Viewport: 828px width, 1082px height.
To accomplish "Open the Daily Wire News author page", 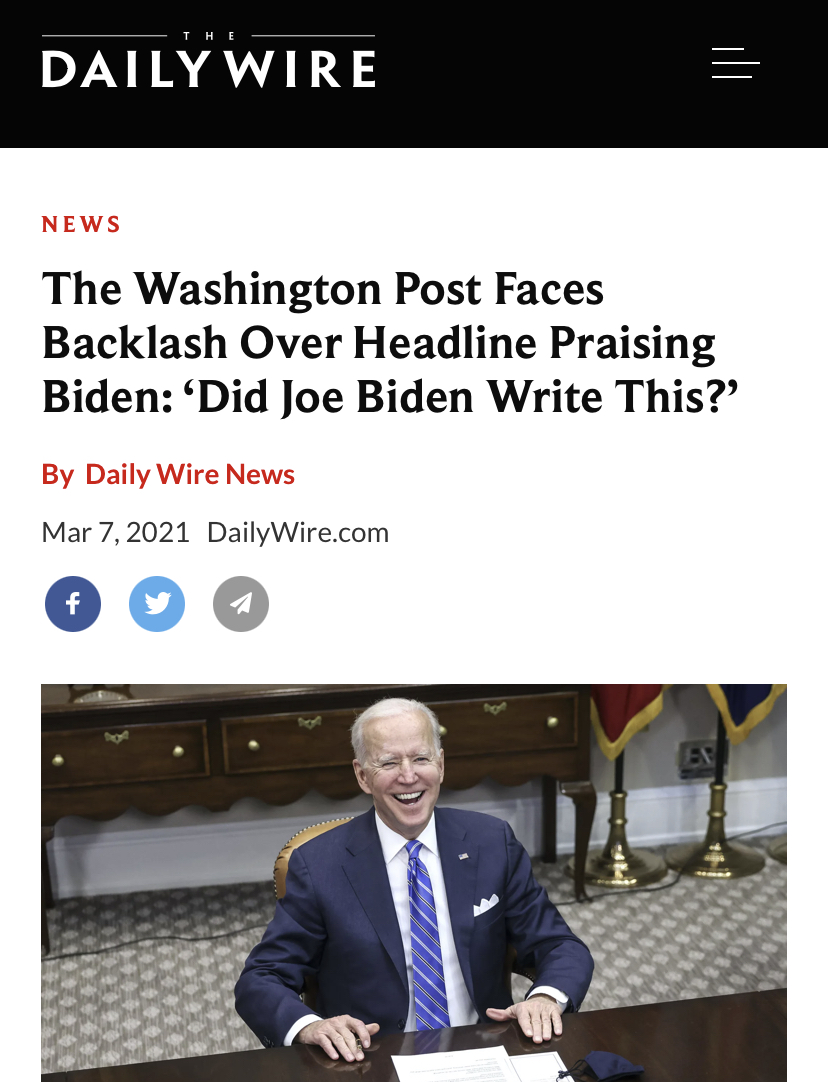I will pyautogui.click(x=190, y=475).
